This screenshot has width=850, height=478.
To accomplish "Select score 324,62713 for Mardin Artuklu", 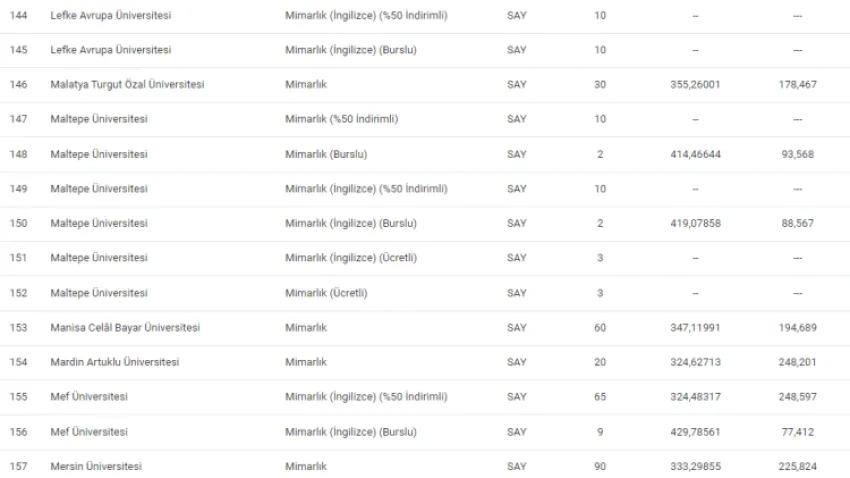I will click(x=696, y=362).
